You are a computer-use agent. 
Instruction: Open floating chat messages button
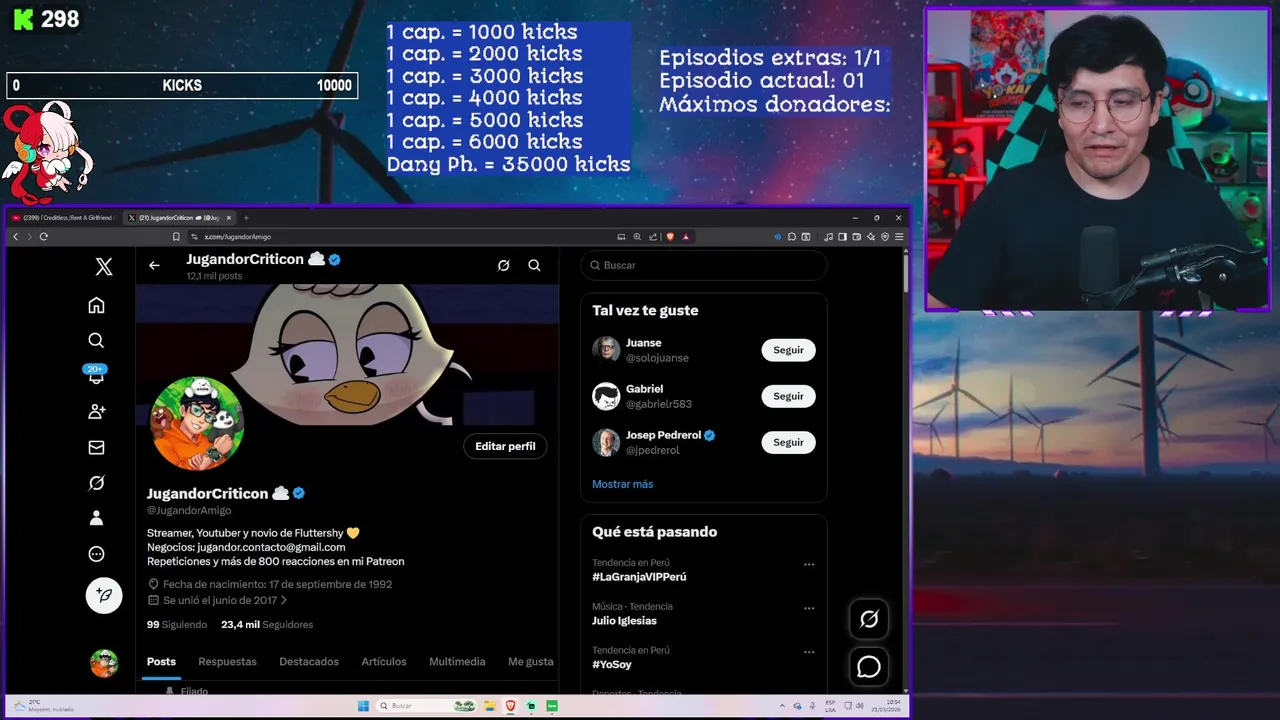pyautogui.click(x=869, y=666)
